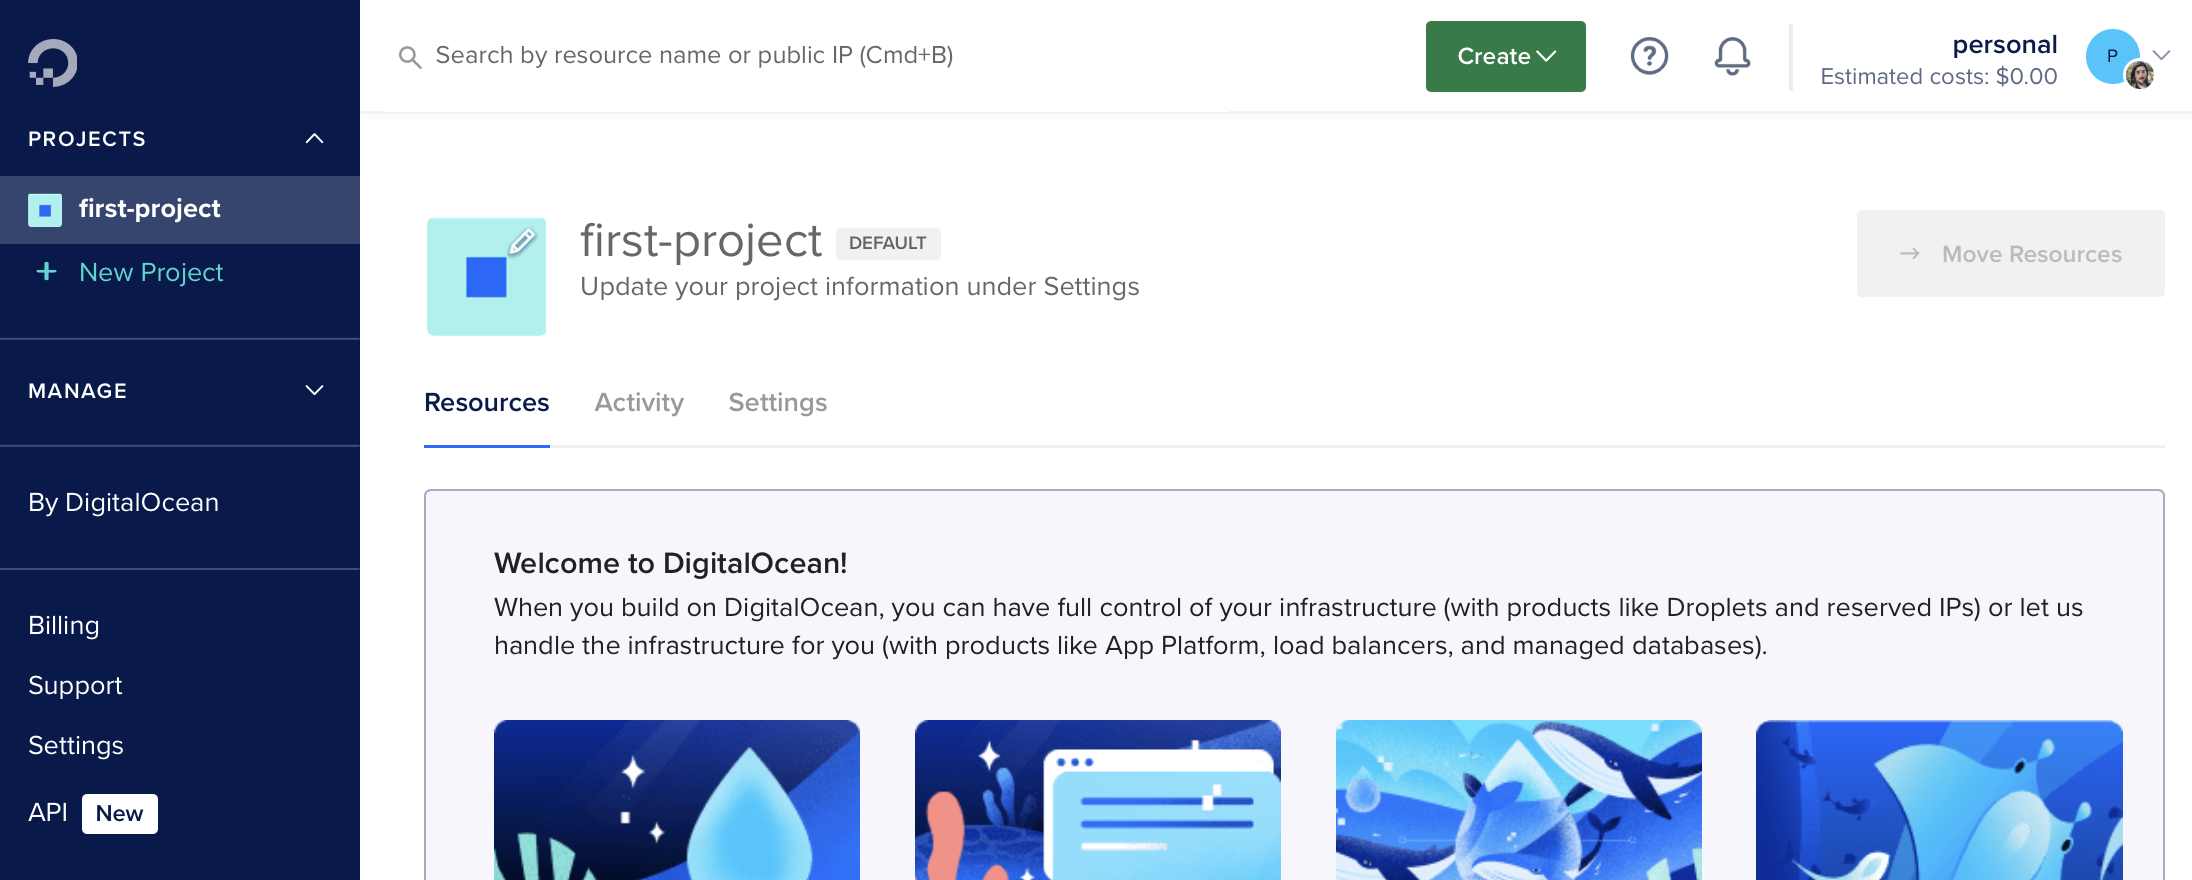Open the Create dropdown button
Image resolution: width=2192 pixels, height=880 pixels.
(1505, 56)
